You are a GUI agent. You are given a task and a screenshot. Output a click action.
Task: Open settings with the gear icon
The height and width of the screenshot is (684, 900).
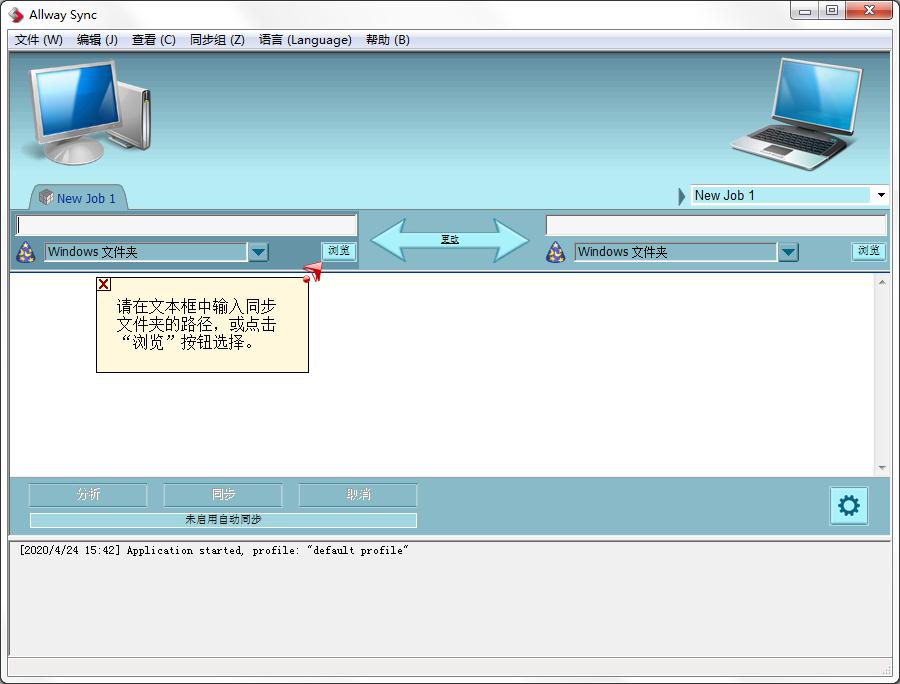click(x=848, y=506)
